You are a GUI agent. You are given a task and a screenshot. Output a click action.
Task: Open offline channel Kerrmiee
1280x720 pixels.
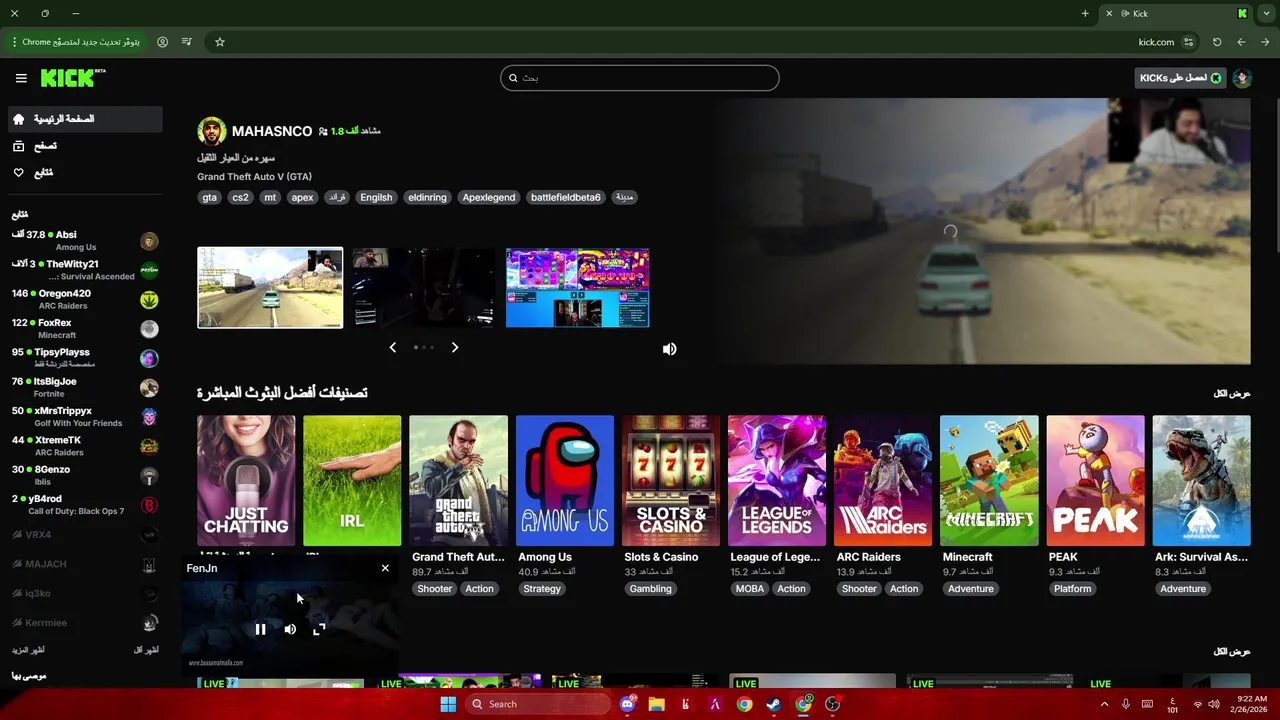84,623
